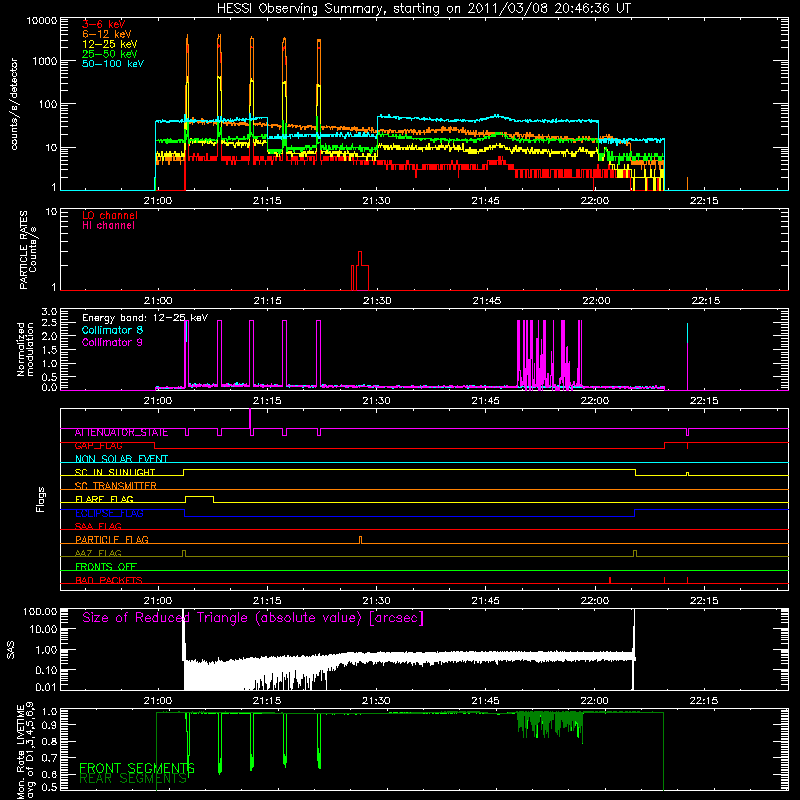This screenshot has width=800, height=800.
Task: Click the FRONT SEGMENTS legend label
Action: click(x=137, y=768)
